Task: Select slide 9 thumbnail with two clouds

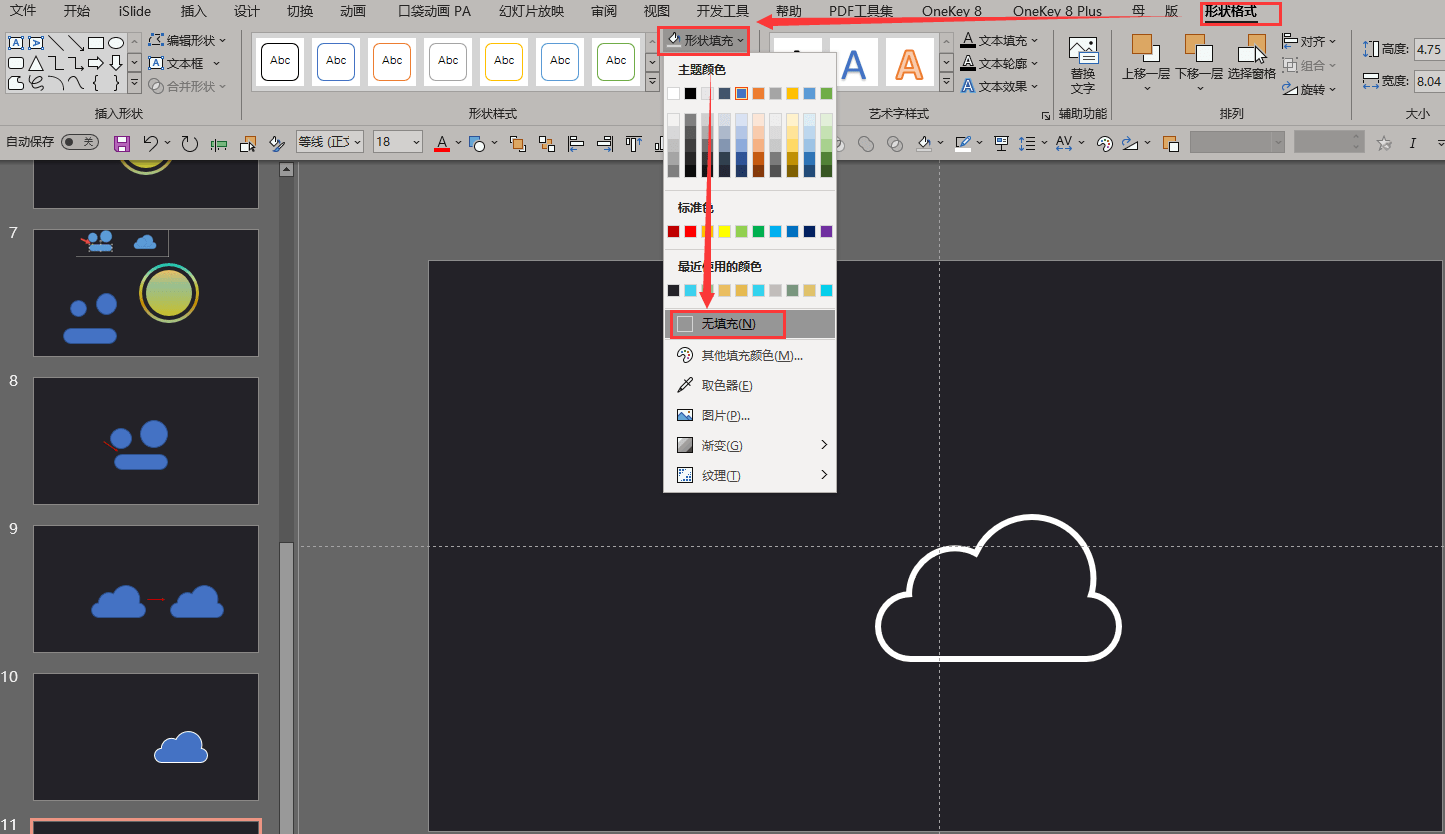Action: 146,589
